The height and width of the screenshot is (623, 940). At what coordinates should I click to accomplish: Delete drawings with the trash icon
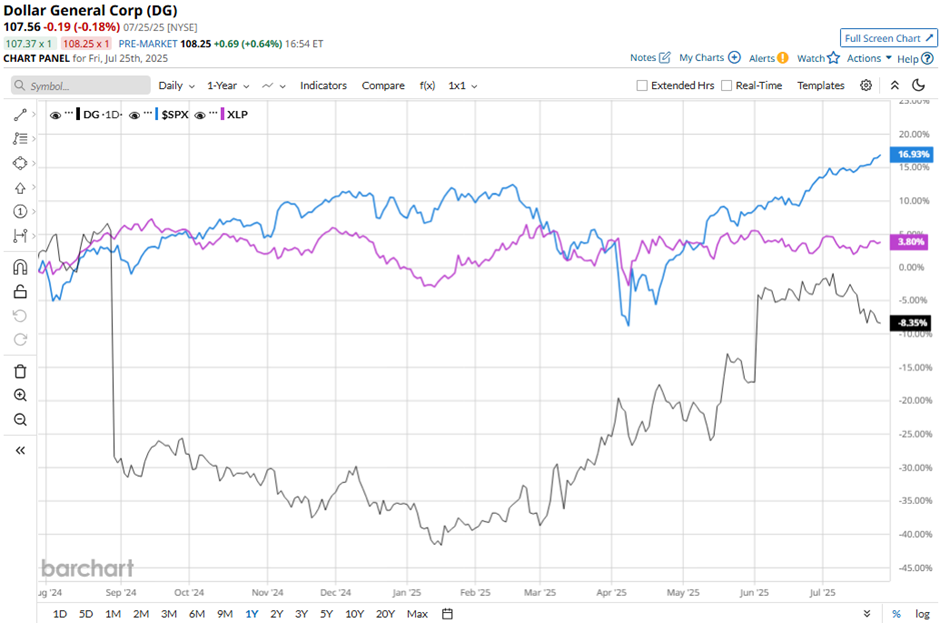coord(20,371)
